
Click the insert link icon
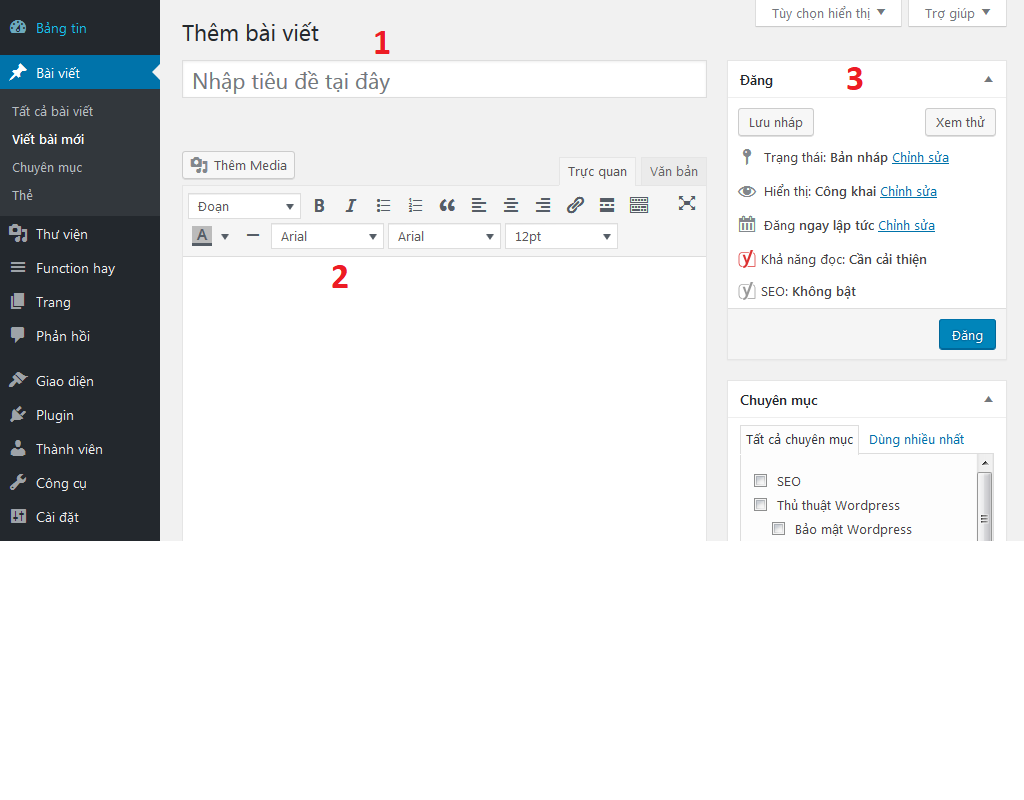pos(575,206)
